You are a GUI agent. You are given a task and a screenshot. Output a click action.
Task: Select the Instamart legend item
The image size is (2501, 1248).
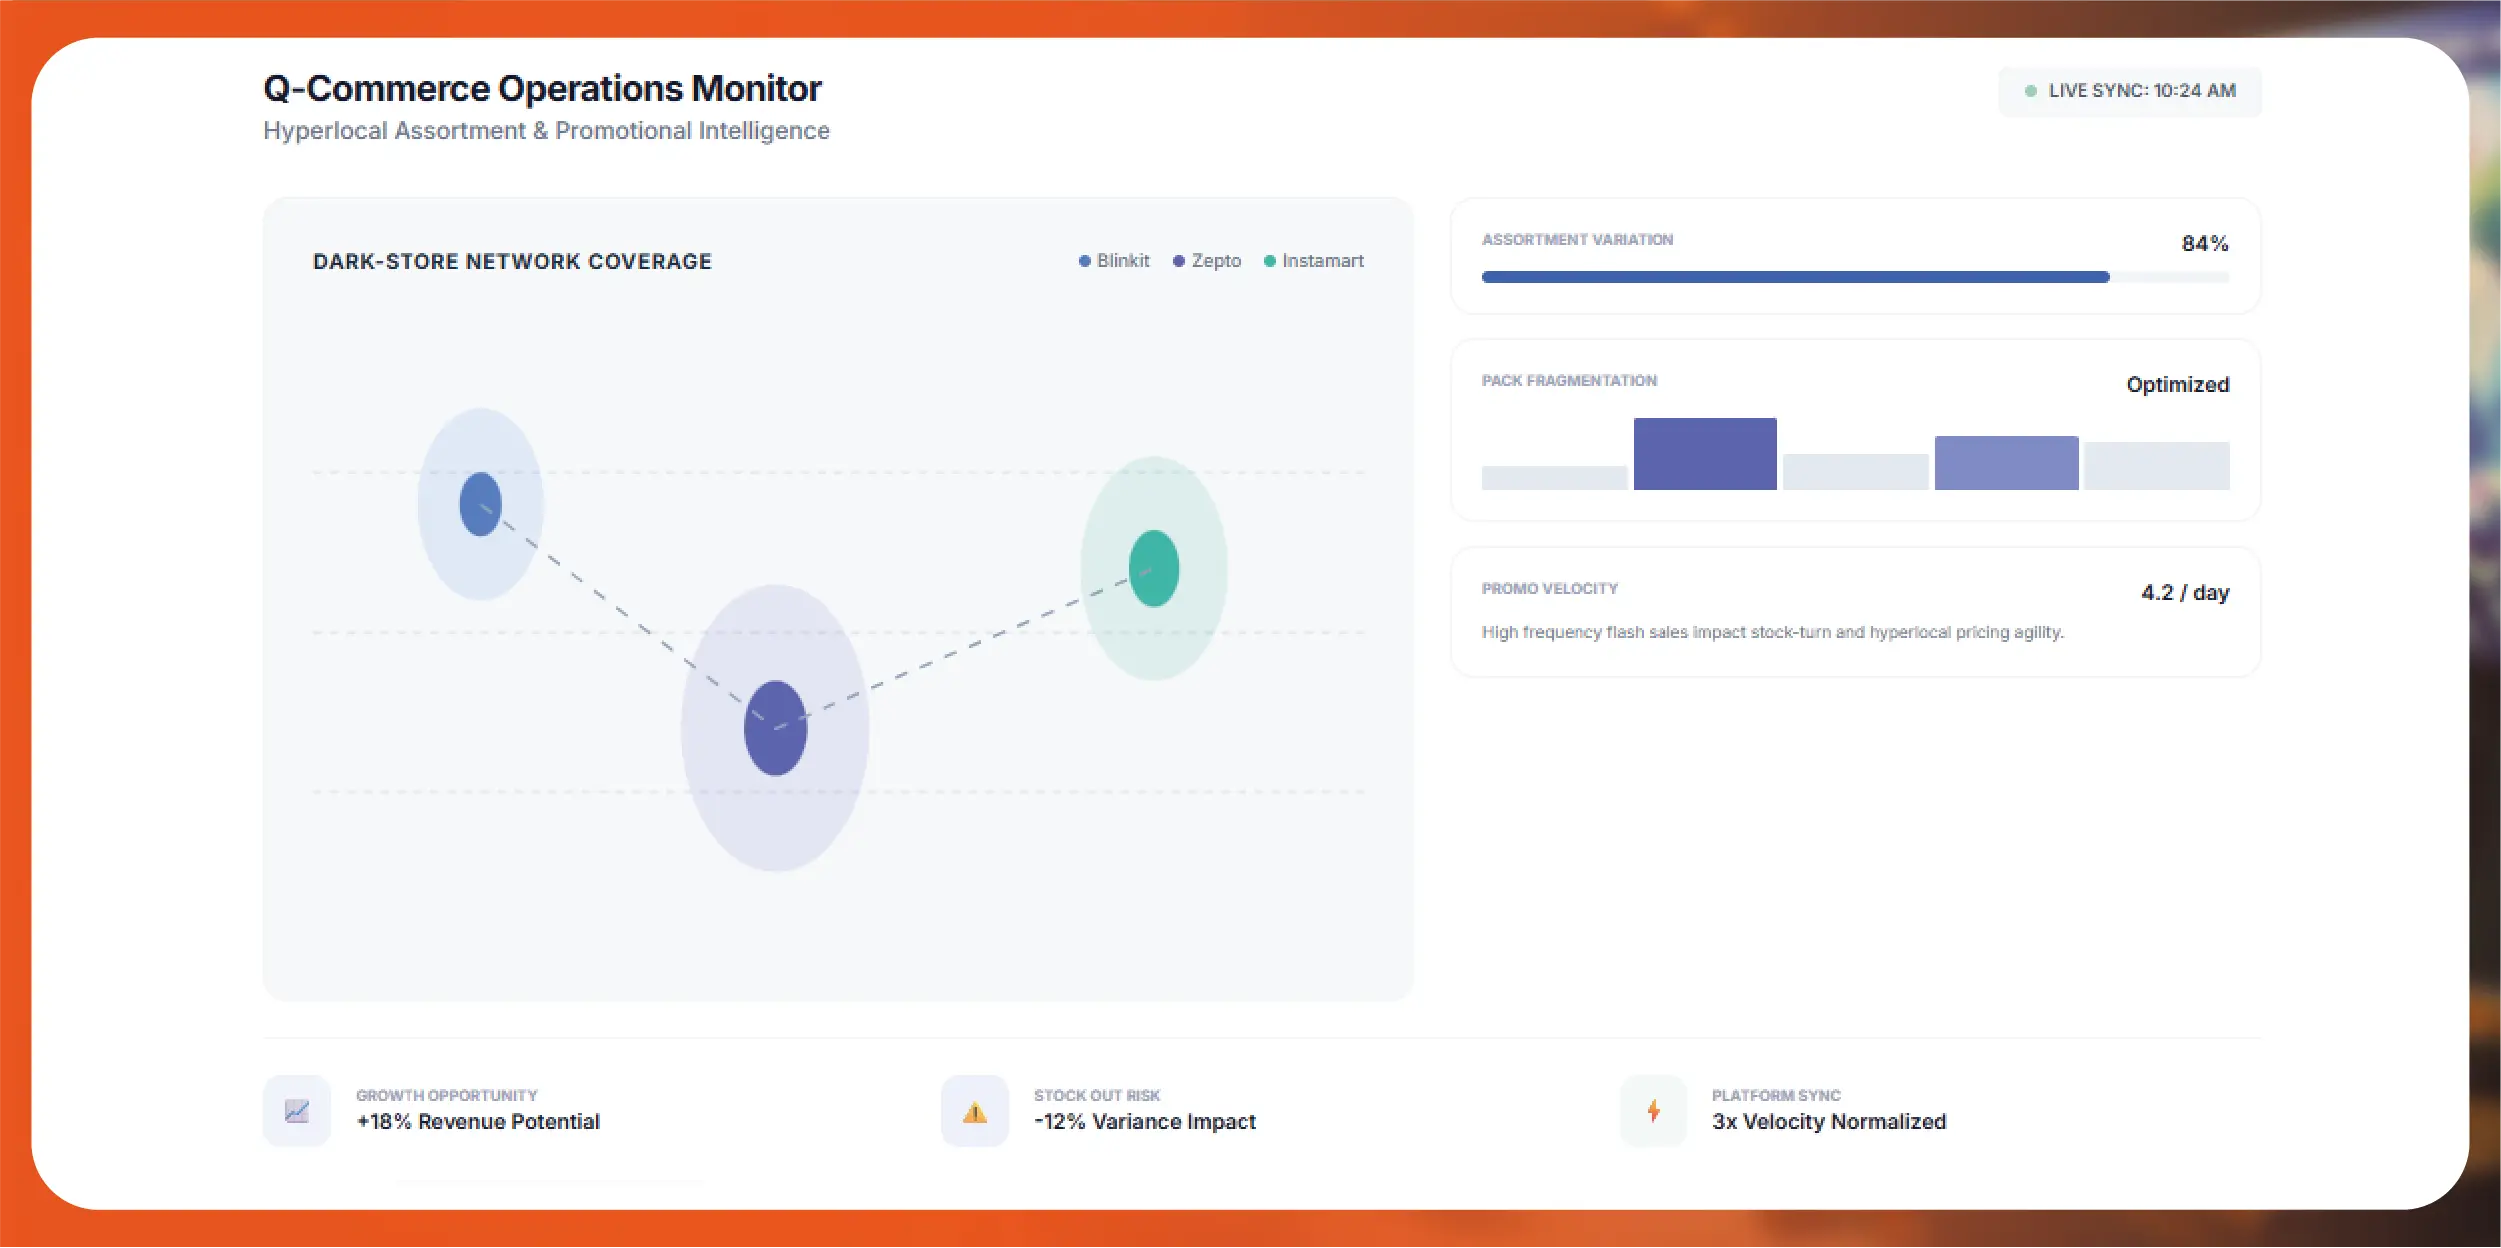[x=1314, y=261]
